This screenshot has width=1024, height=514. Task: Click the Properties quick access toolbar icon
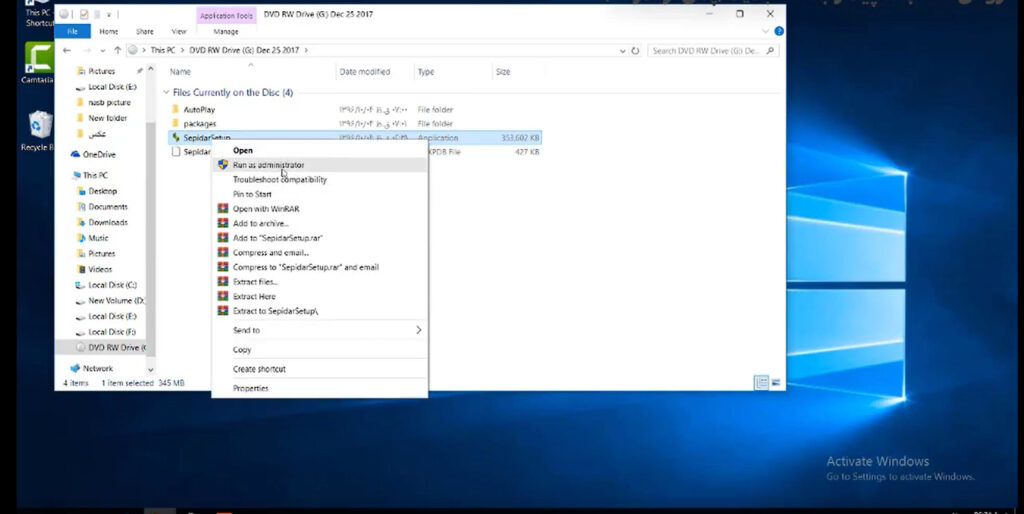pos(84,14)
